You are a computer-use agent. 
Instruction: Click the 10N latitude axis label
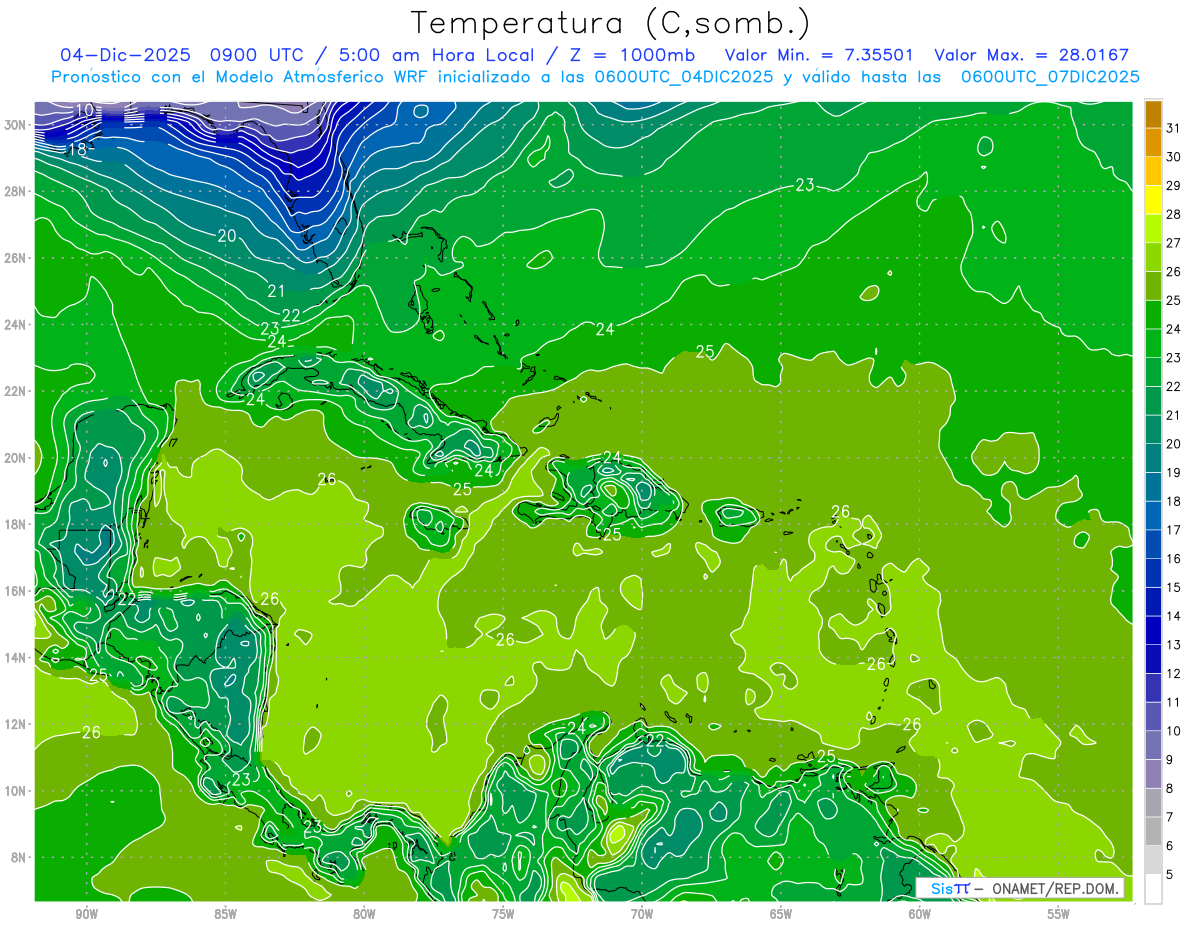point(14,791)
